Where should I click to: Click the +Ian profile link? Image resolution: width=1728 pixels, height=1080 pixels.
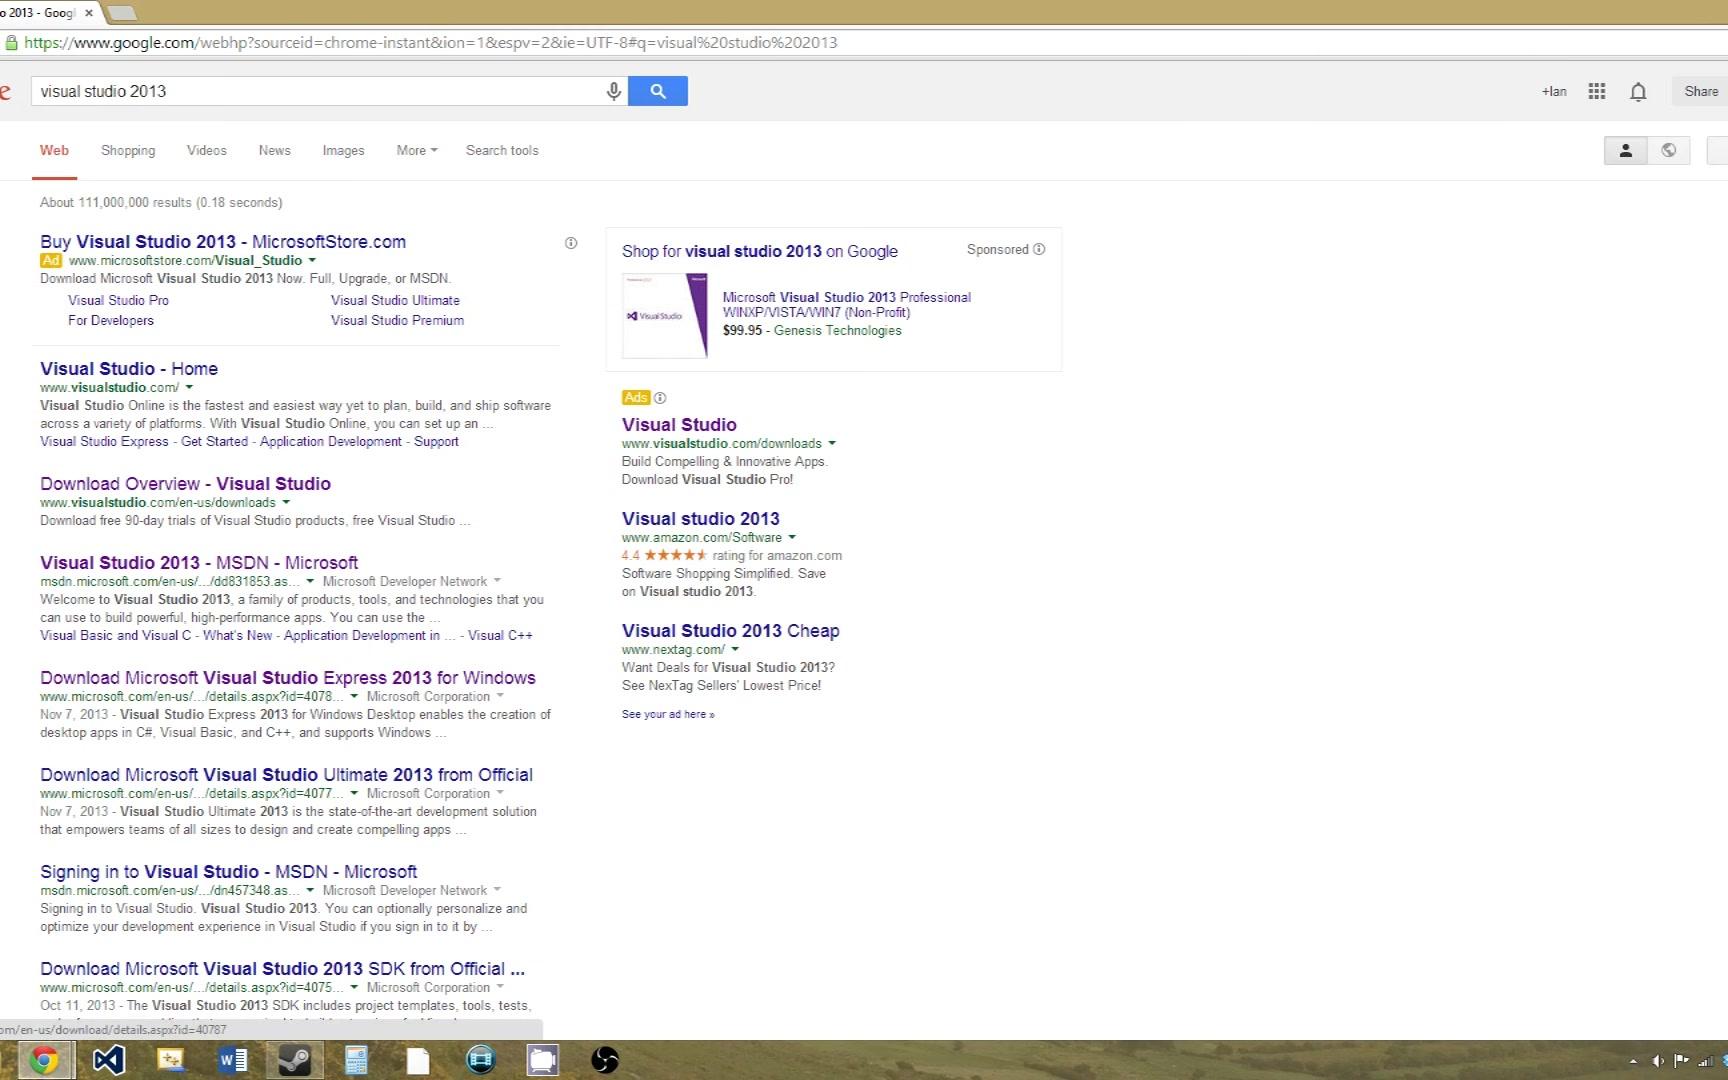(x=1554, y=91)
